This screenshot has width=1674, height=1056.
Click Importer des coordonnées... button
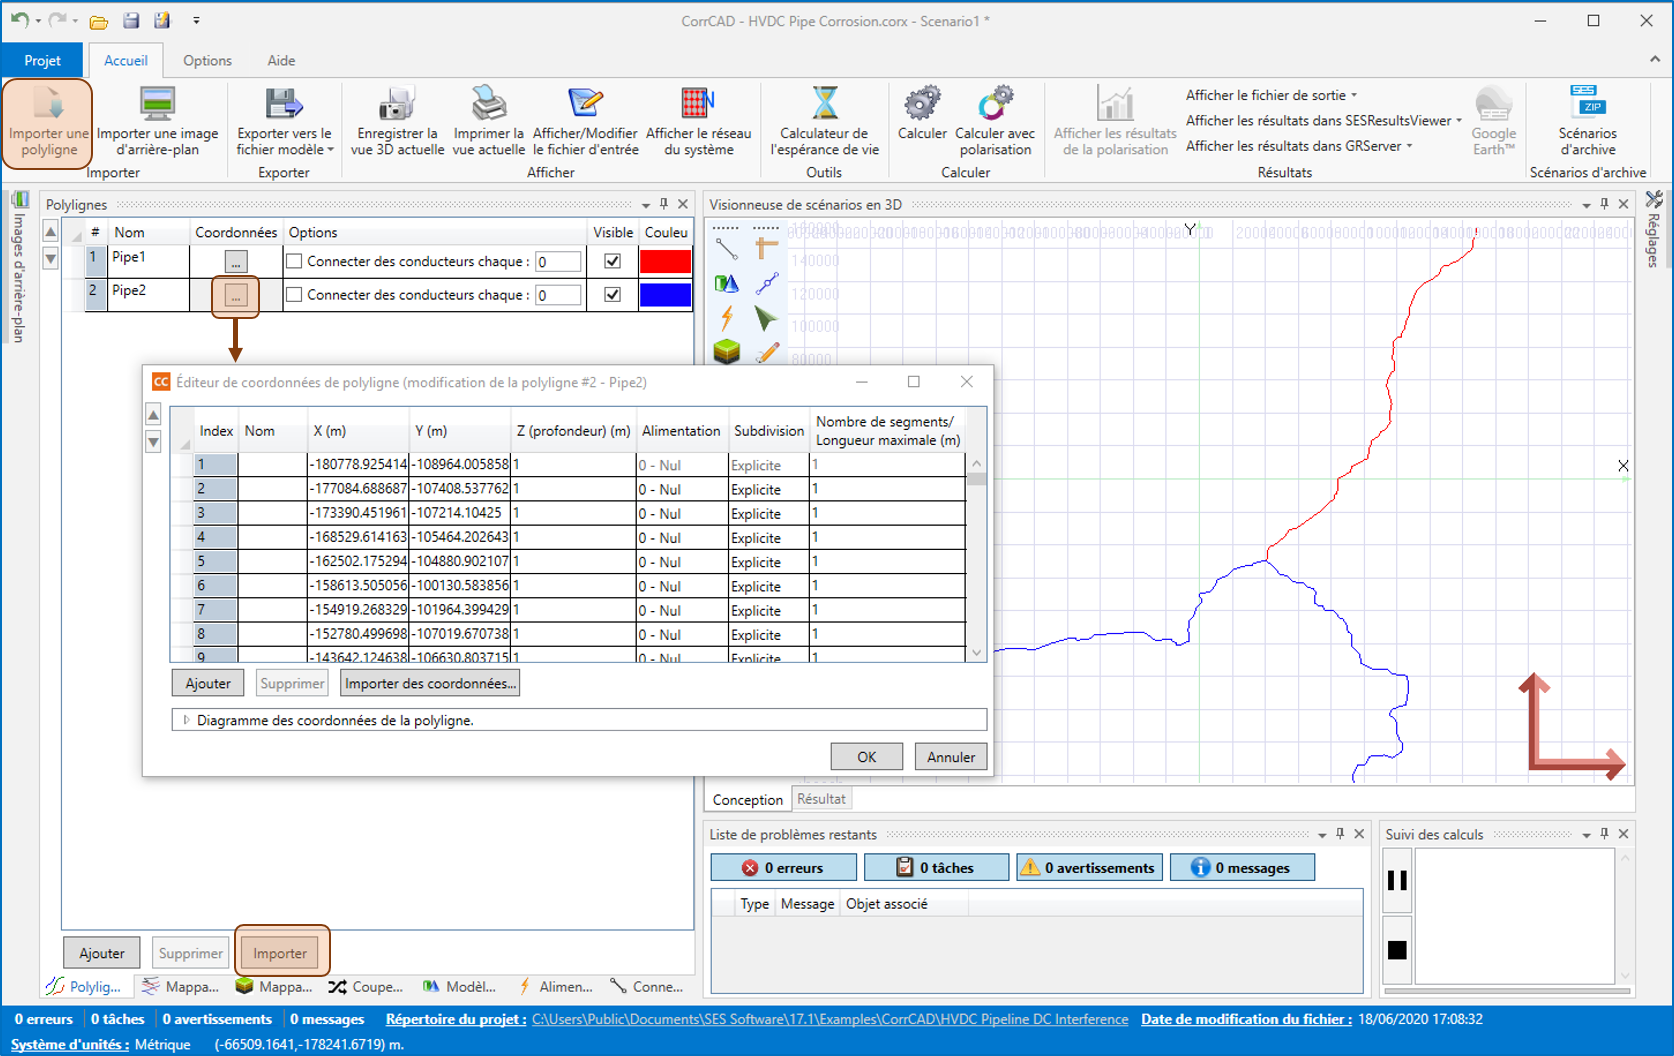430,683
